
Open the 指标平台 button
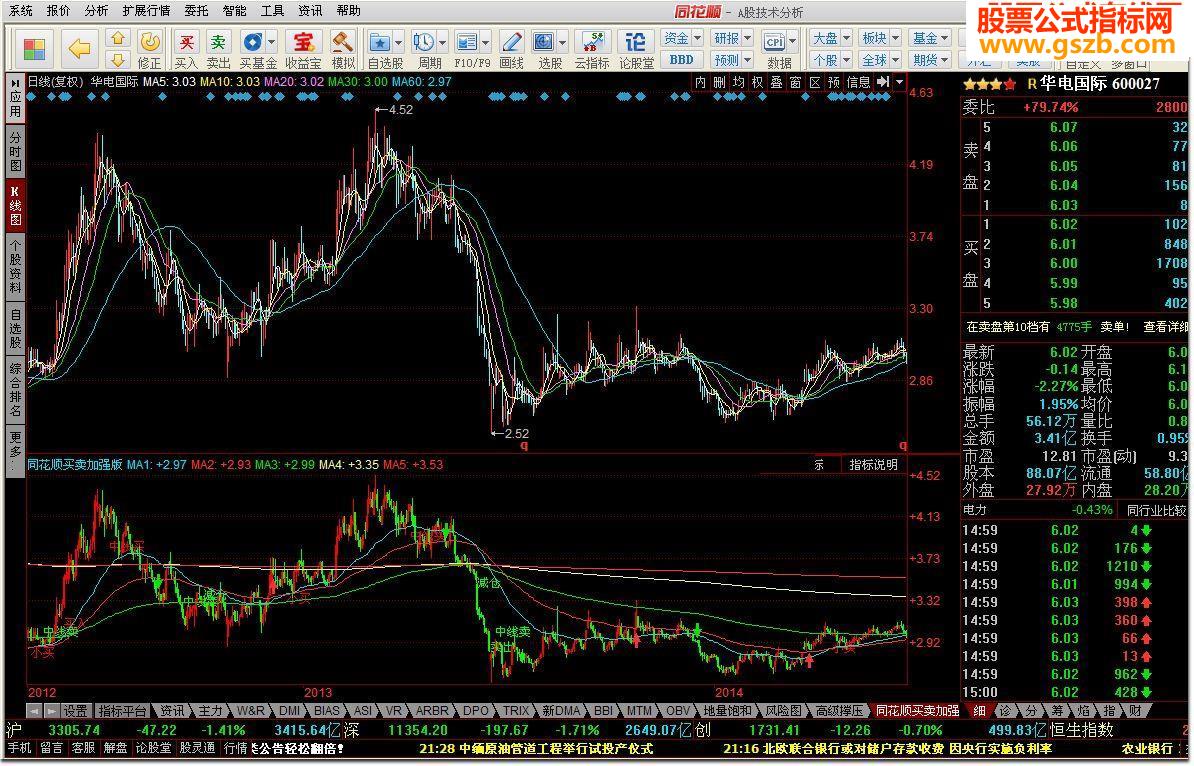click(x=122, y=710)
